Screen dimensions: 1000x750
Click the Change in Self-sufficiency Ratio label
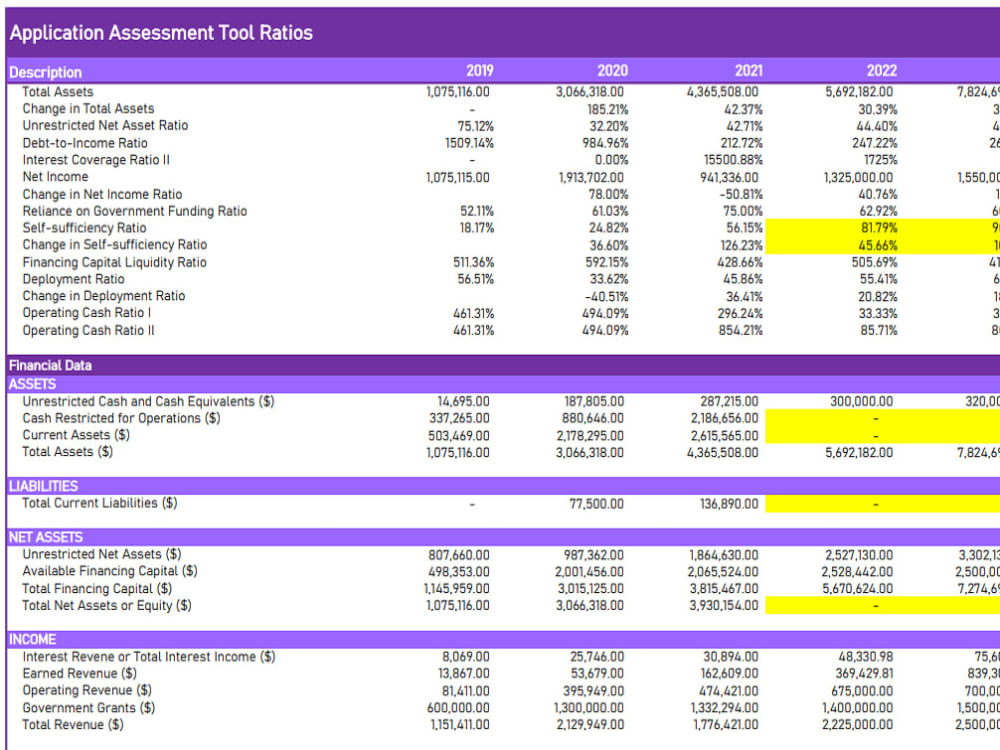[115, 245]
